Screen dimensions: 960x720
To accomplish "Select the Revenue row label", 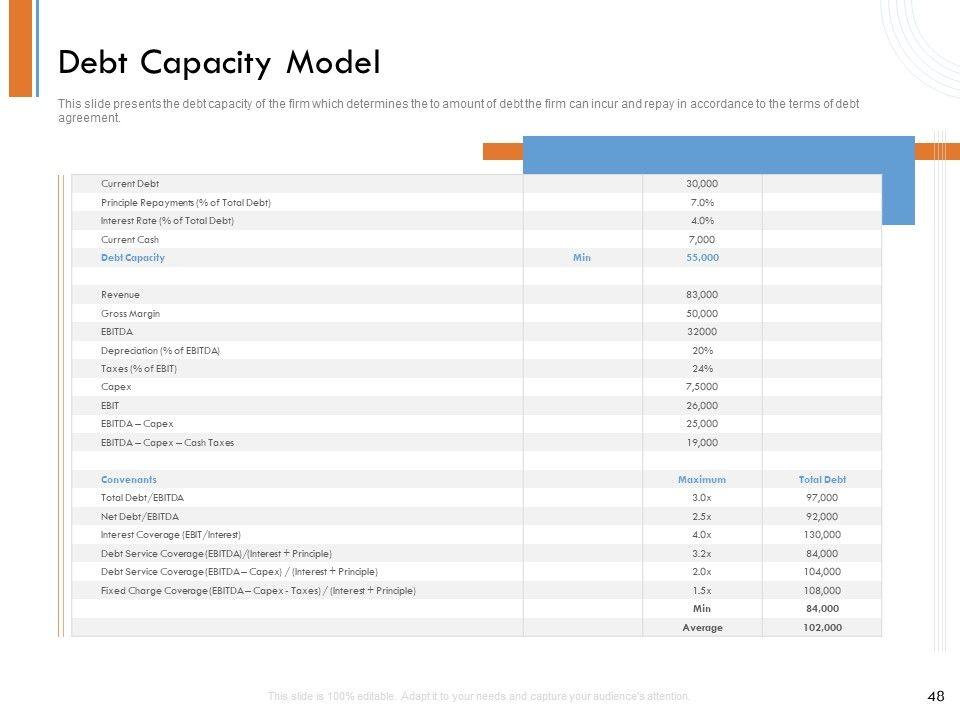I will (x=120, y=295).
